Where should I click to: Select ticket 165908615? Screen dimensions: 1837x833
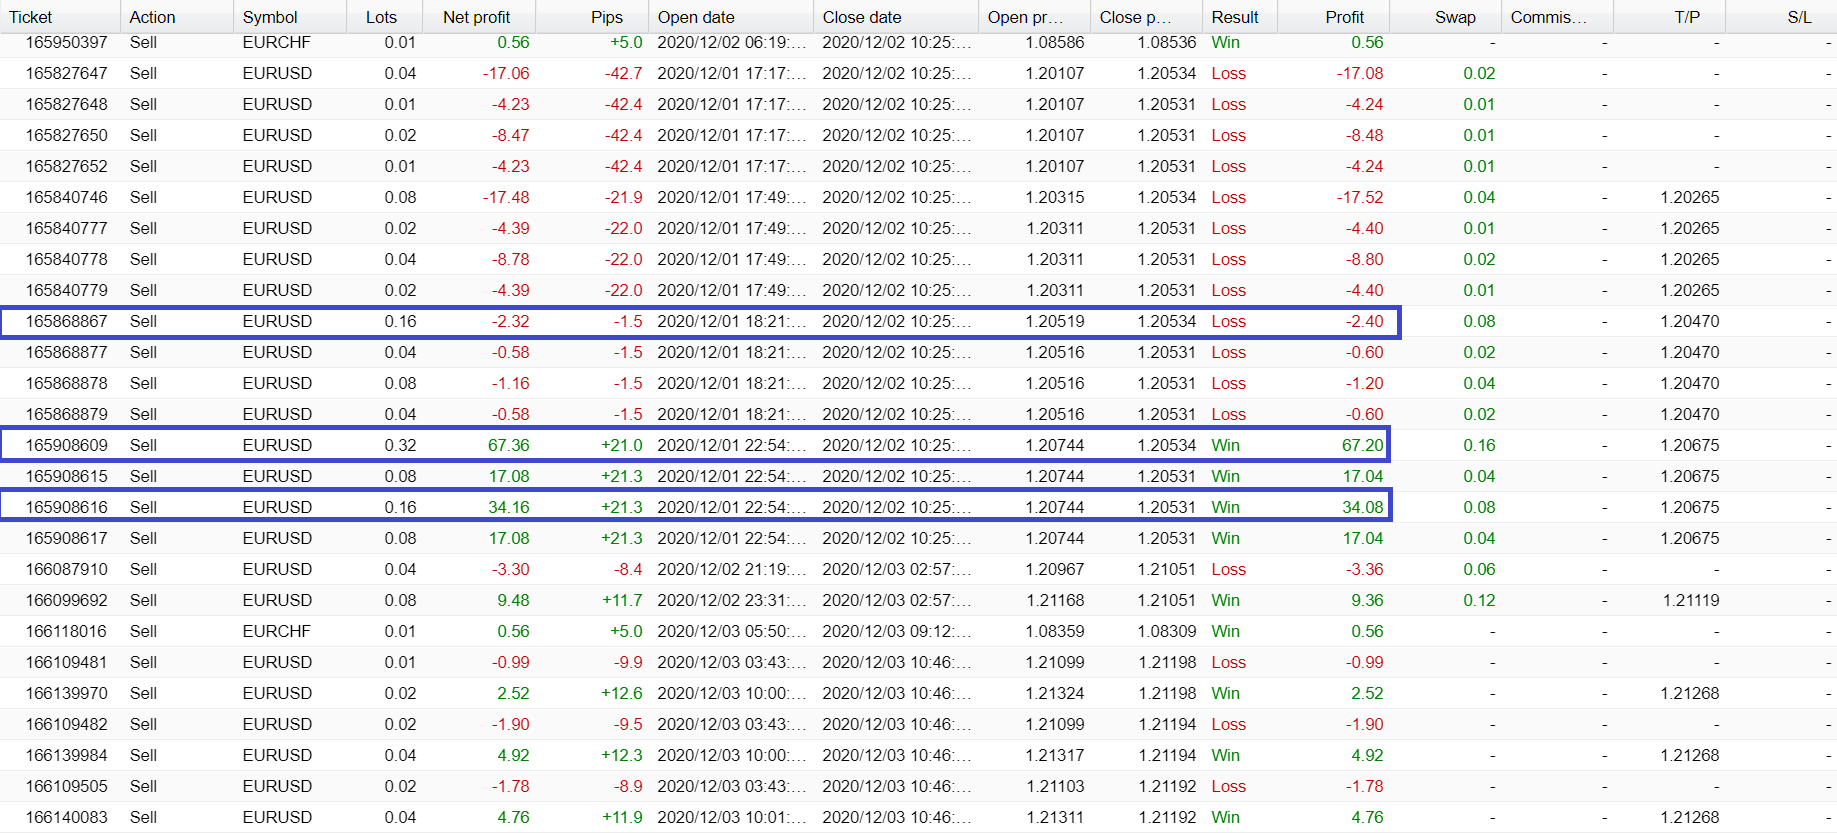click(66, 476)
